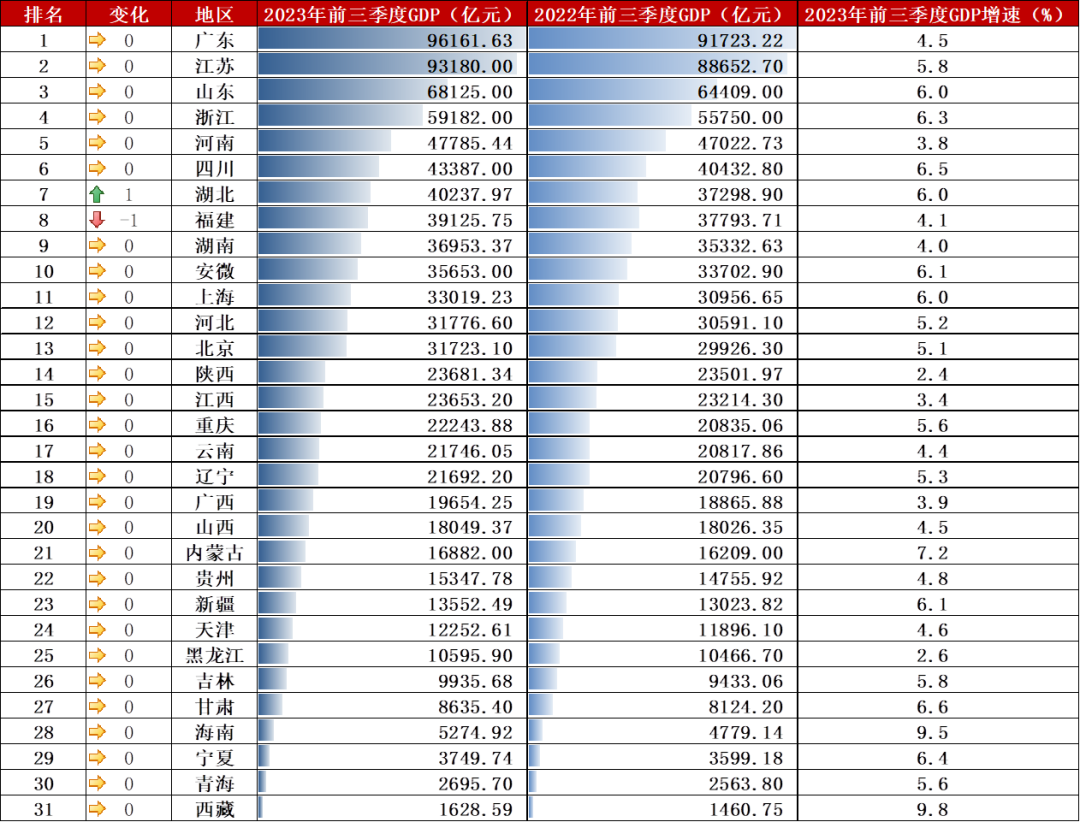Select 2.4 growth rate for 陕西

(x=932, y=374)
